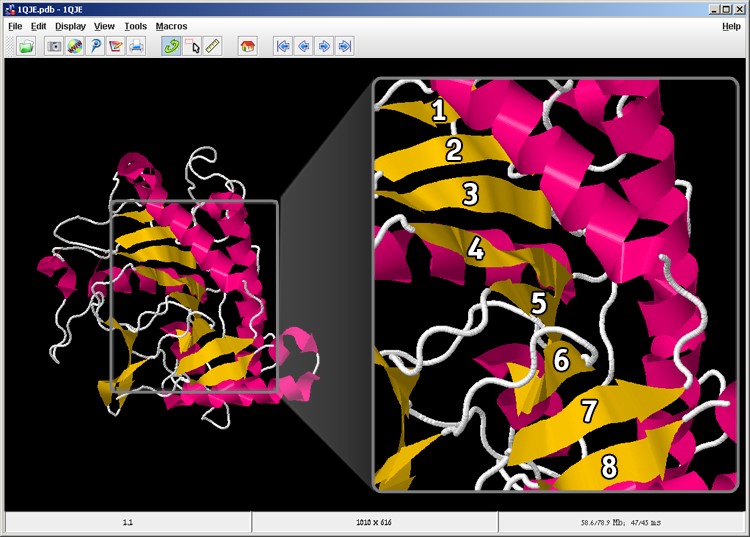Image resolution: width=750 pixels, height=537 pixels.
Task: Click the open file folder icon
Action: coord(26,46)
